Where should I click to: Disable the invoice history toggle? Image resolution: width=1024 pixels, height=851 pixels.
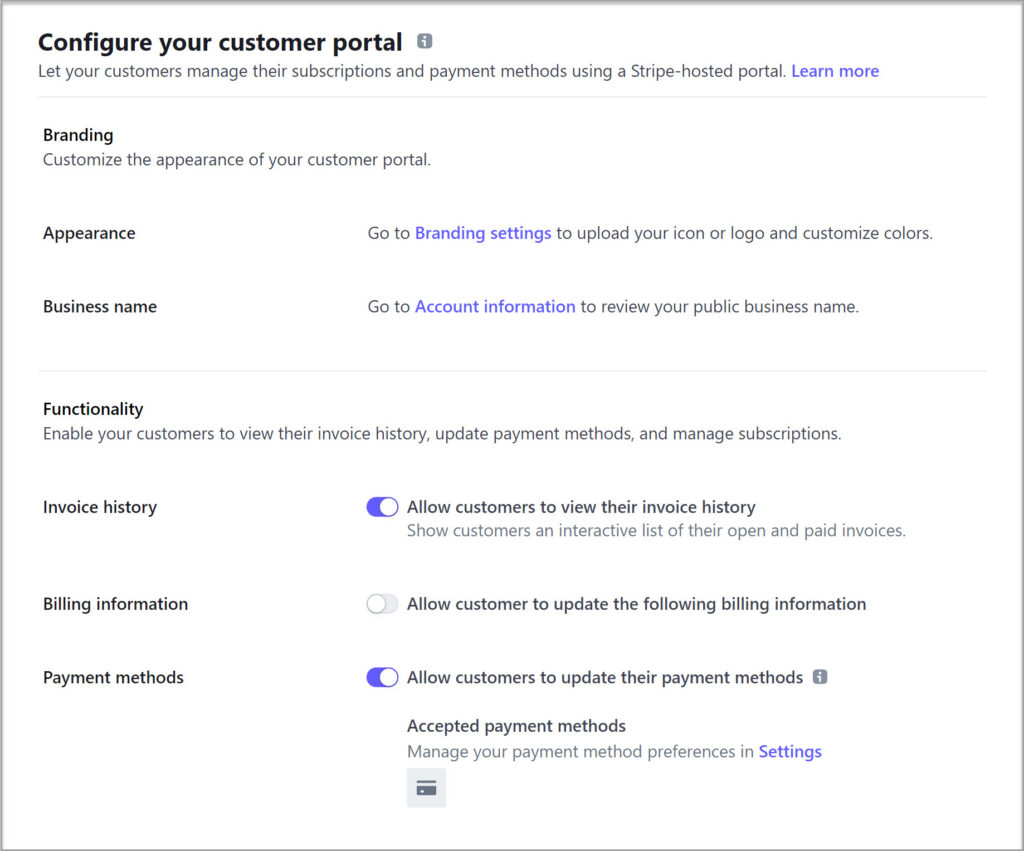coord(381,507)
